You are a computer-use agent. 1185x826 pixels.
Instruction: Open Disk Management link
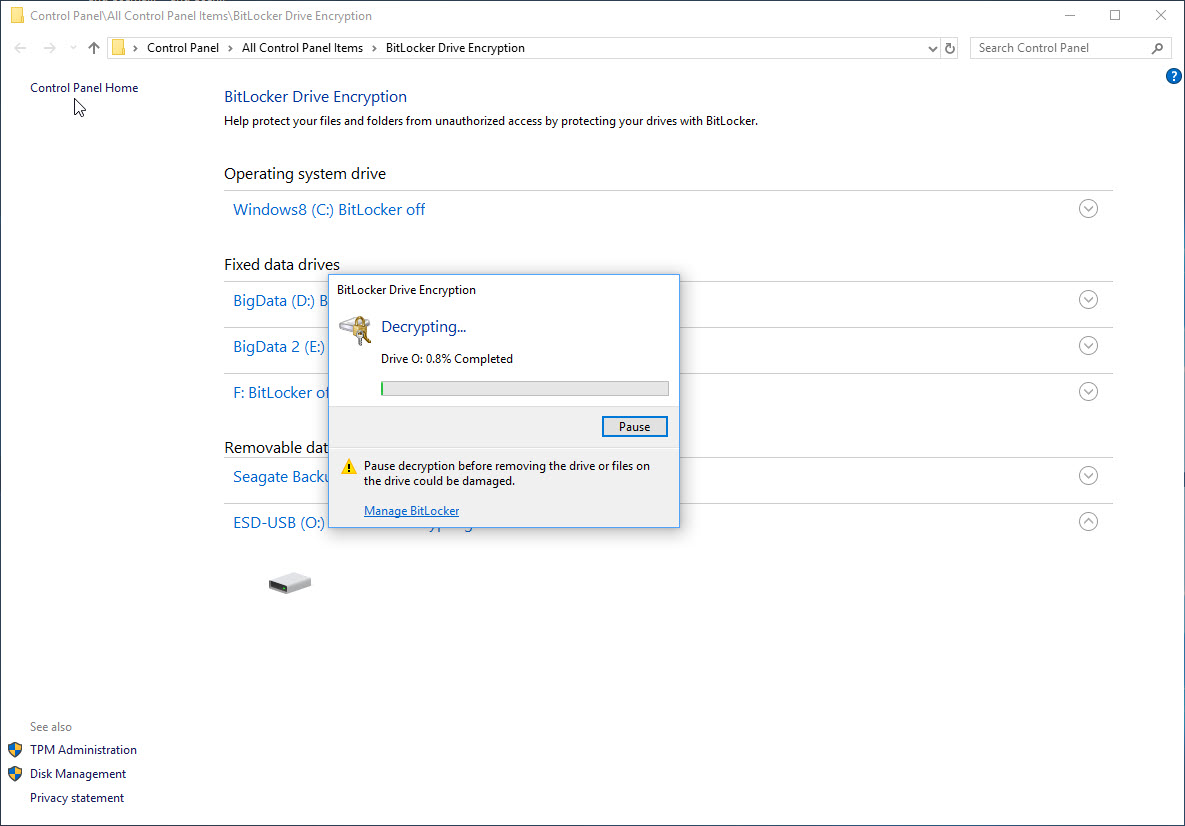[x=78, y=774]
